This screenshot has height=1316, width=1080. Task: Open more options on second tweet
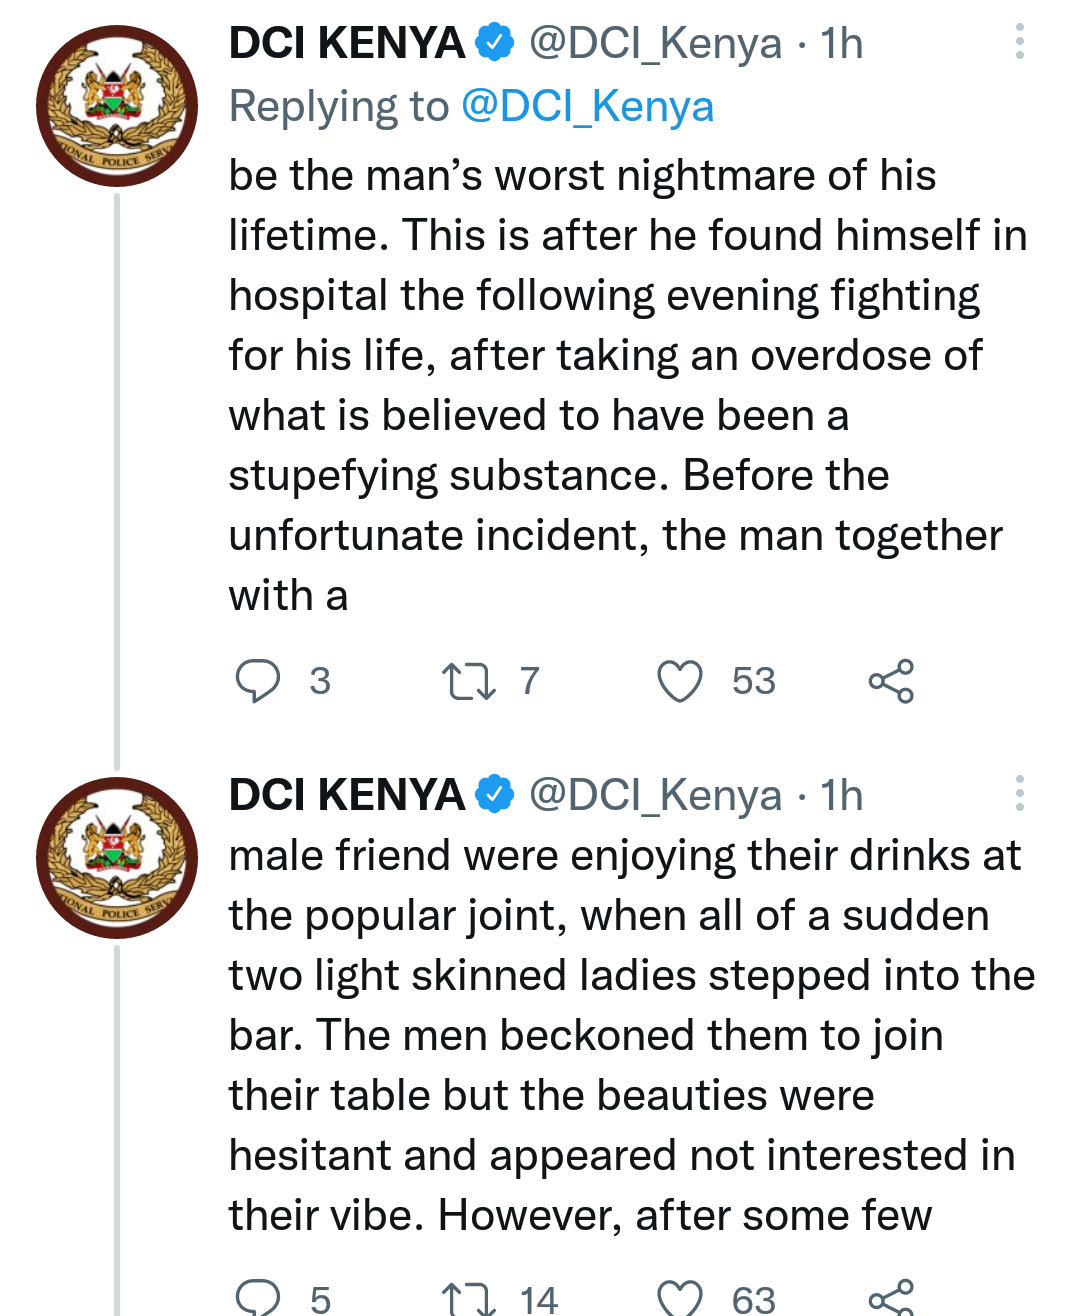[x=1019, y=793]
